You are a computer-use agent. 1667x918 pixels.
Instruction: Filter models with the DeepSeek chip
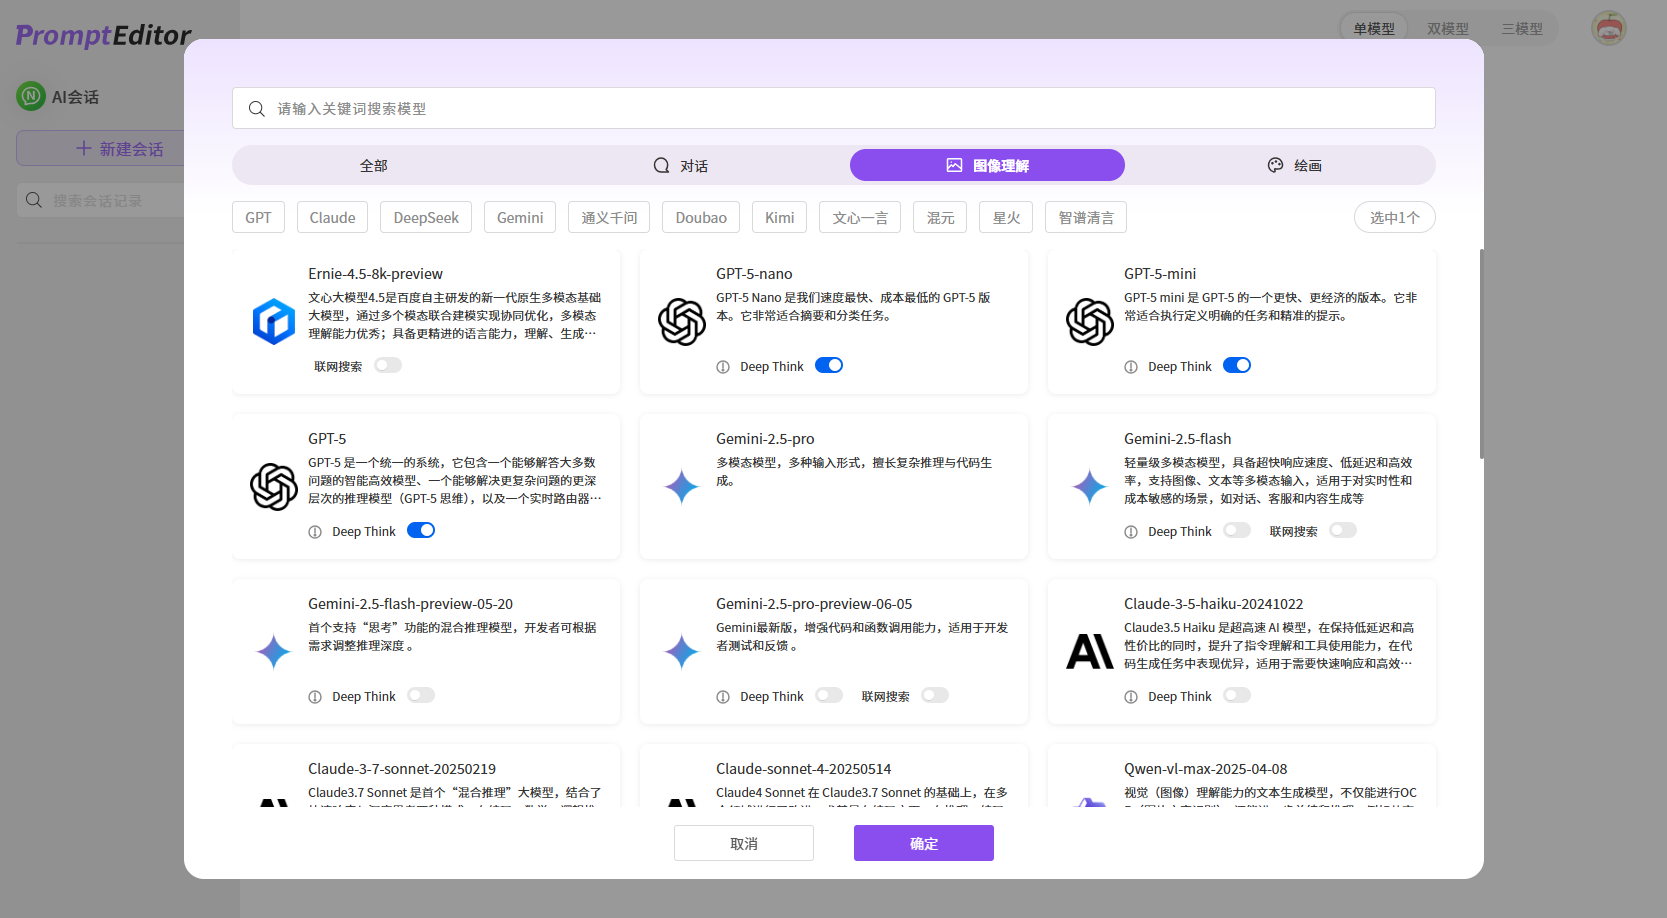pos(425,217)
